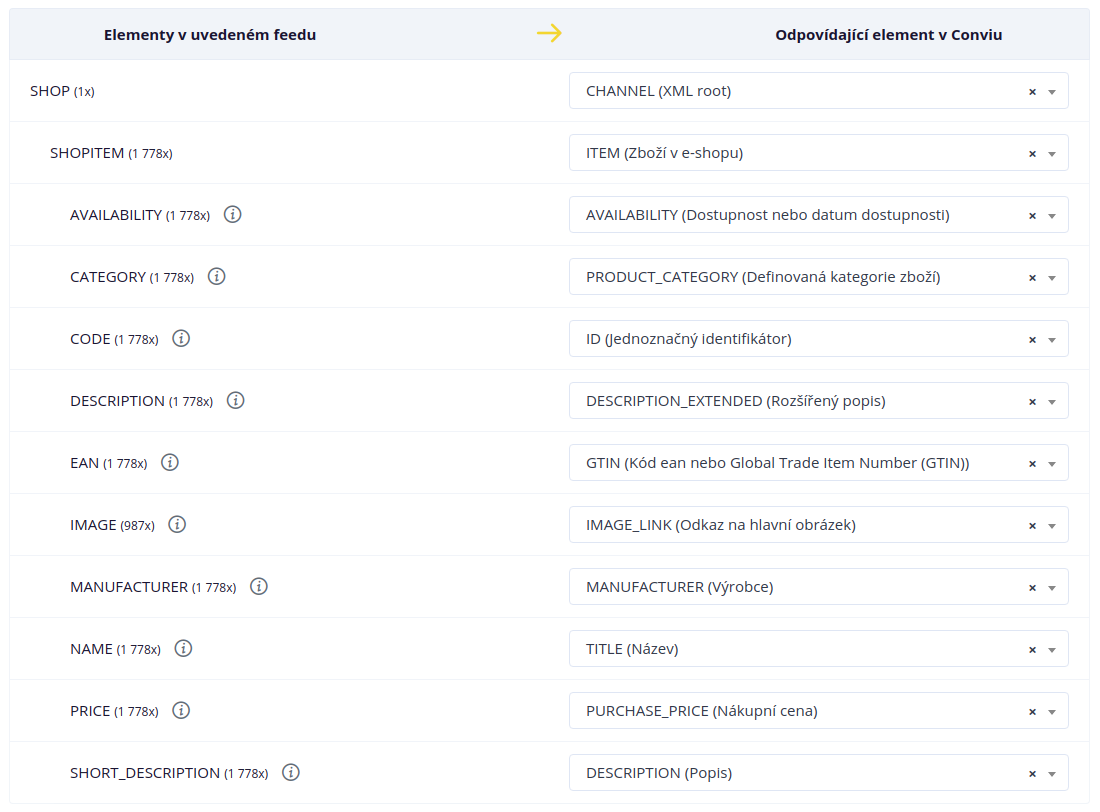Click the ID (Jednoznačný identifikátor) field

tap(800, 339)
